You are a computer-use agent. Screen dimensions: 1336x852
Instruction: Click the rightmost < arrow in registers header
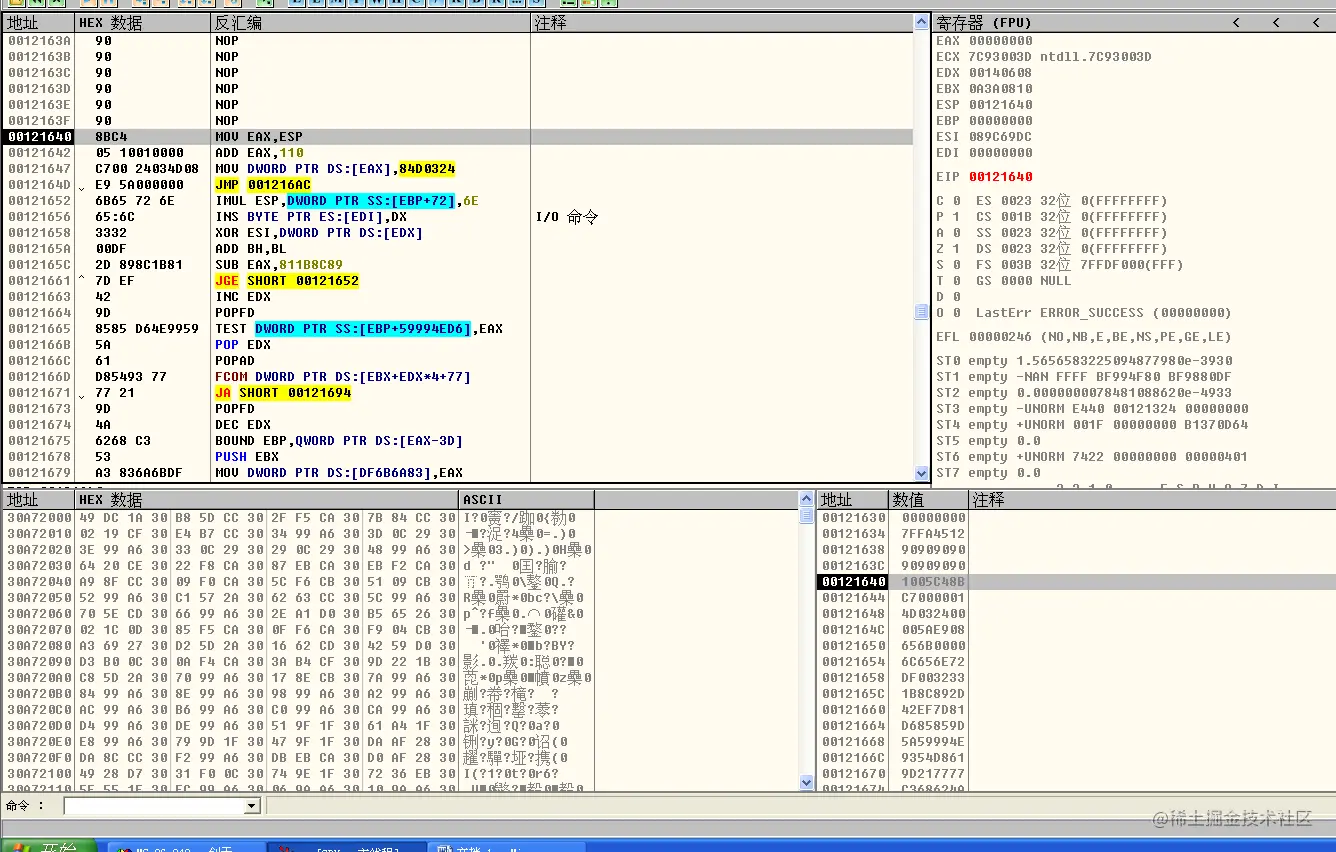[1315, 22]
